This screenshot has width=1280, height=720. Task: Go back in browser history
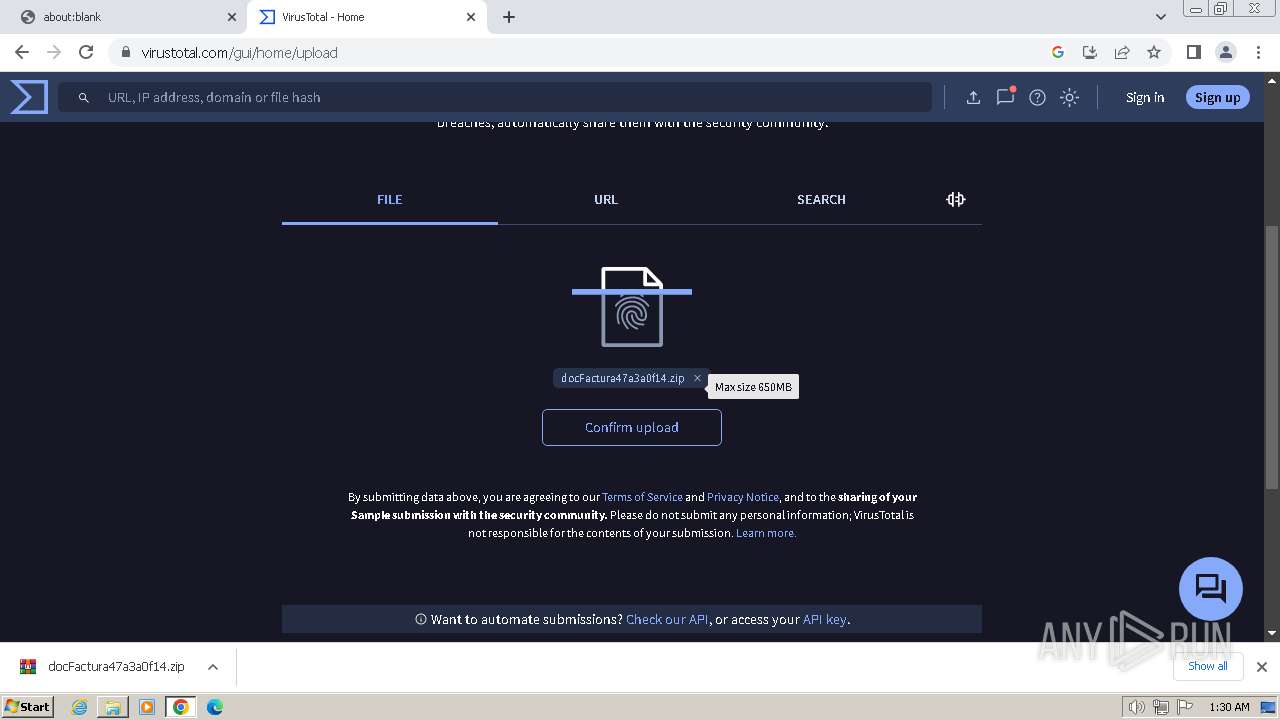click(x=22, y=52)
